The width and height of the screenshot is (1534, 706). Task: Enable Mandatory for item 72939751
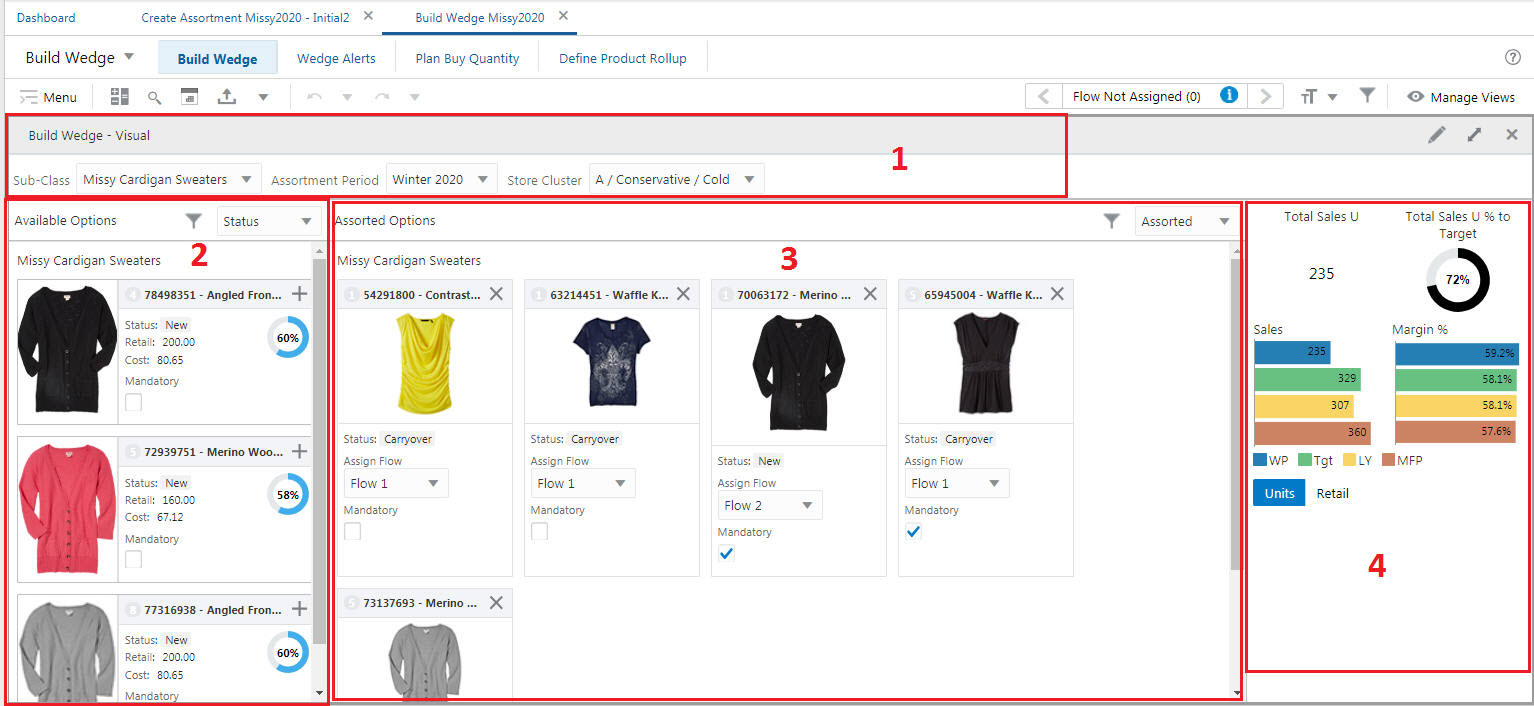tap(131, 559)
